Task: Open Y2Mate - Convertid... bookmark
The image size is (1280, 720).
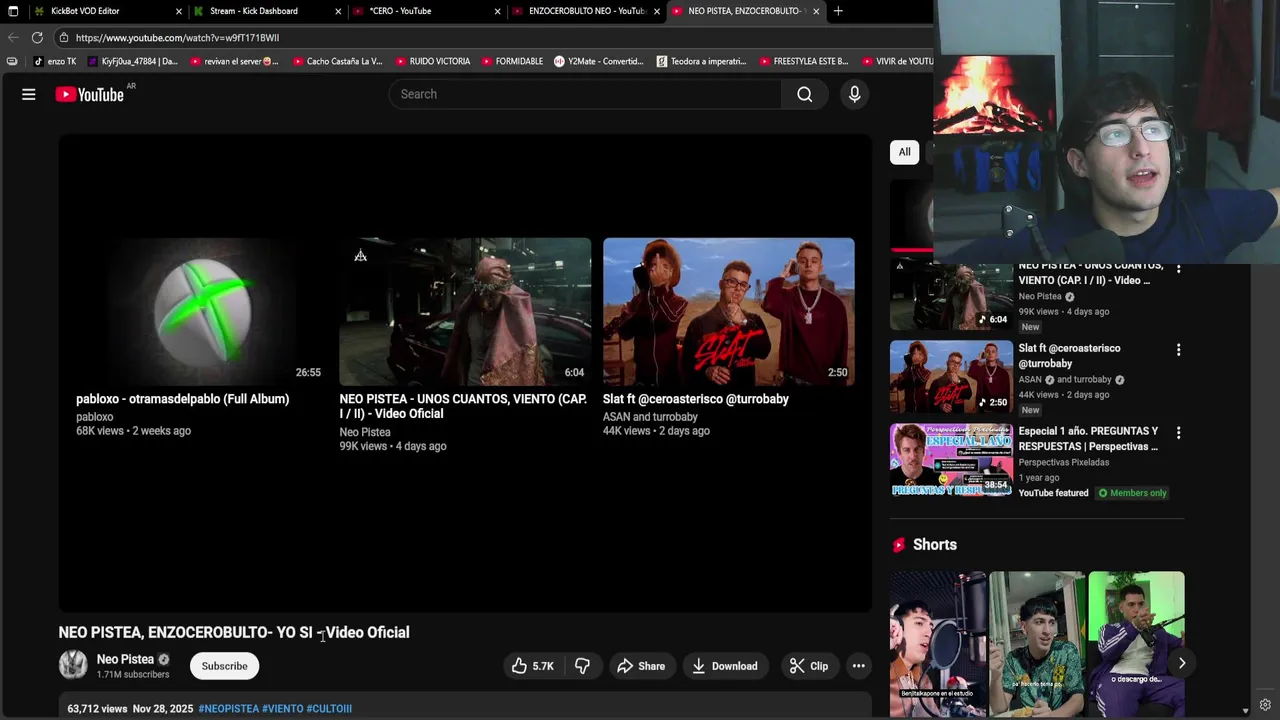Action: click(x=598, y=61)
